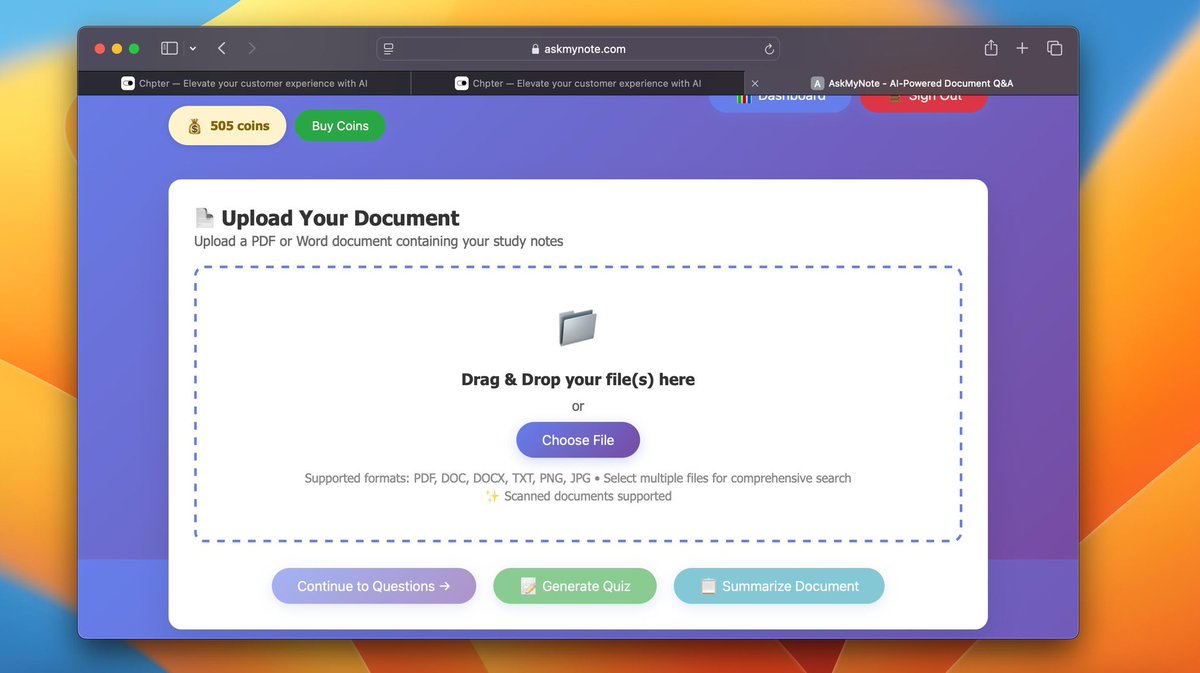Image resolution: width=1200 pixels, height=673 pixels.
Task: Click the Generate Quiz button
Action: pos(575,586)
